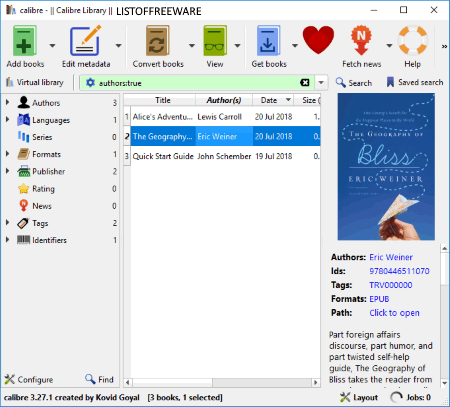Click the 'Click to open' path link

(x=394, y=313)
